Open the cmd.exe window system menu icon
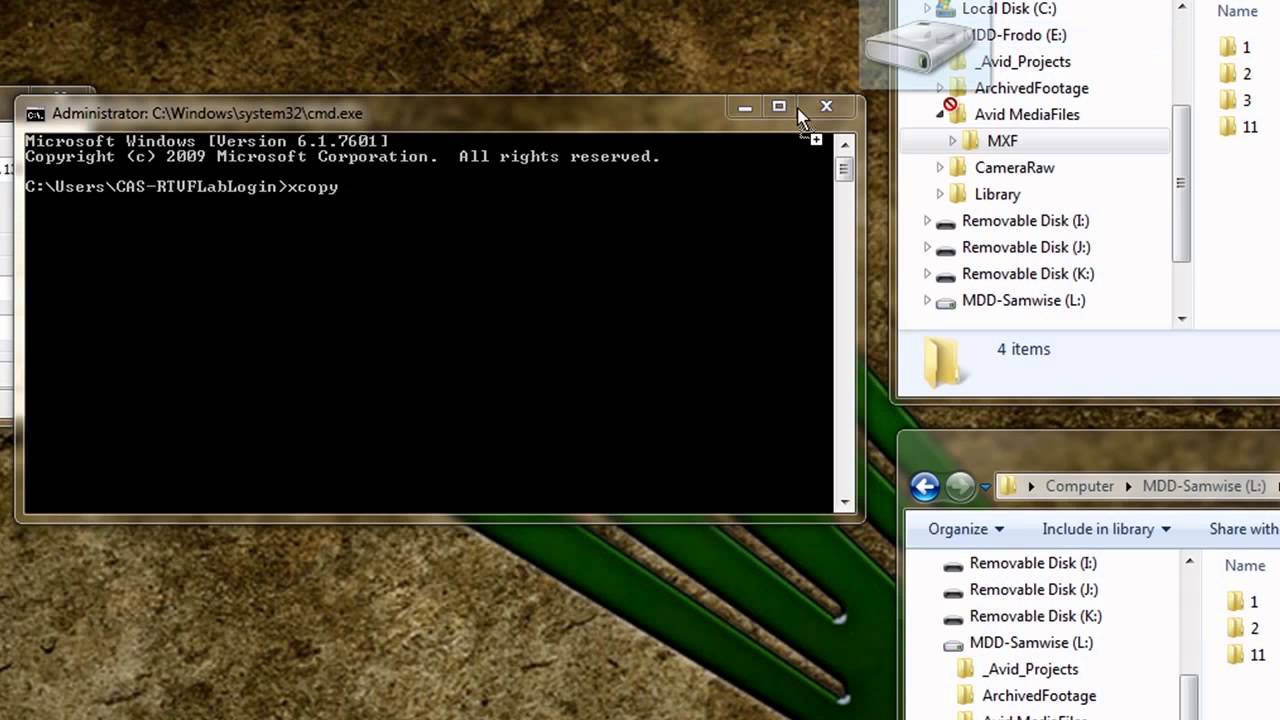 35,114
